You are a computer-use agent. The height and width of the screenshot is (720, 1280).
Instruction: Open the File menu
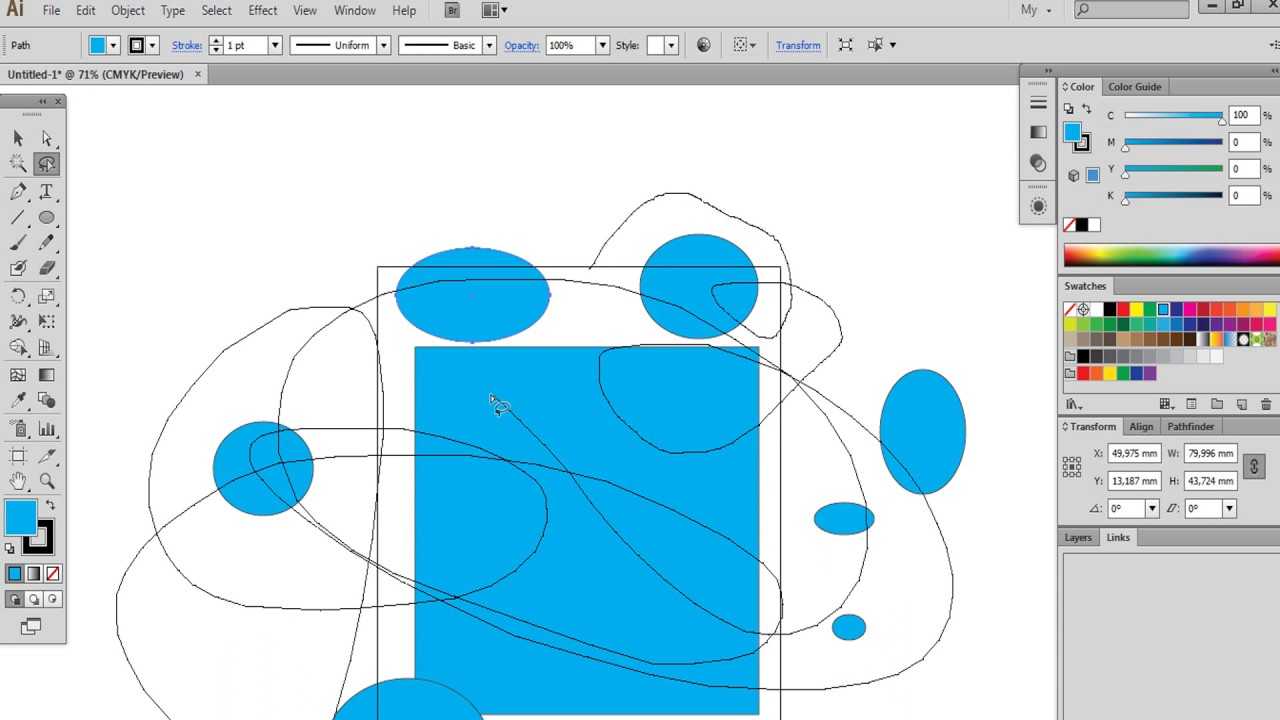(x=51, y=10)
